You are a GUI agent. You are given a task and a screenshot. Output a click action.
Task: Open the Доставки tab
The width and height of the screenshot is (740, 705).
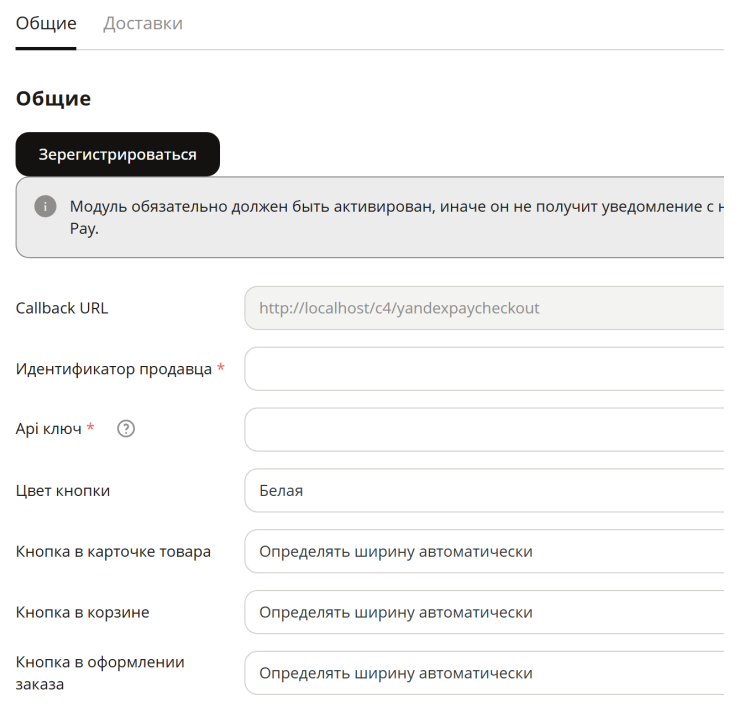[x=143, y=23]
